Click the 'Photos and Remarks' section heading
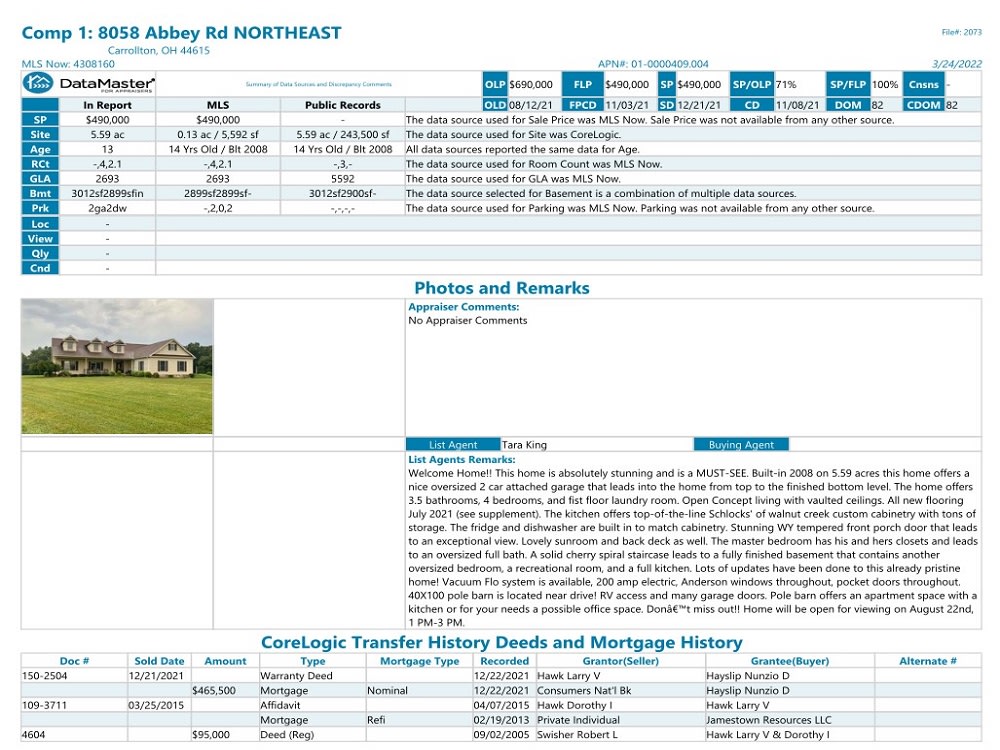The height and width of the screenshot is (750, 1000). tap(502, 288)
